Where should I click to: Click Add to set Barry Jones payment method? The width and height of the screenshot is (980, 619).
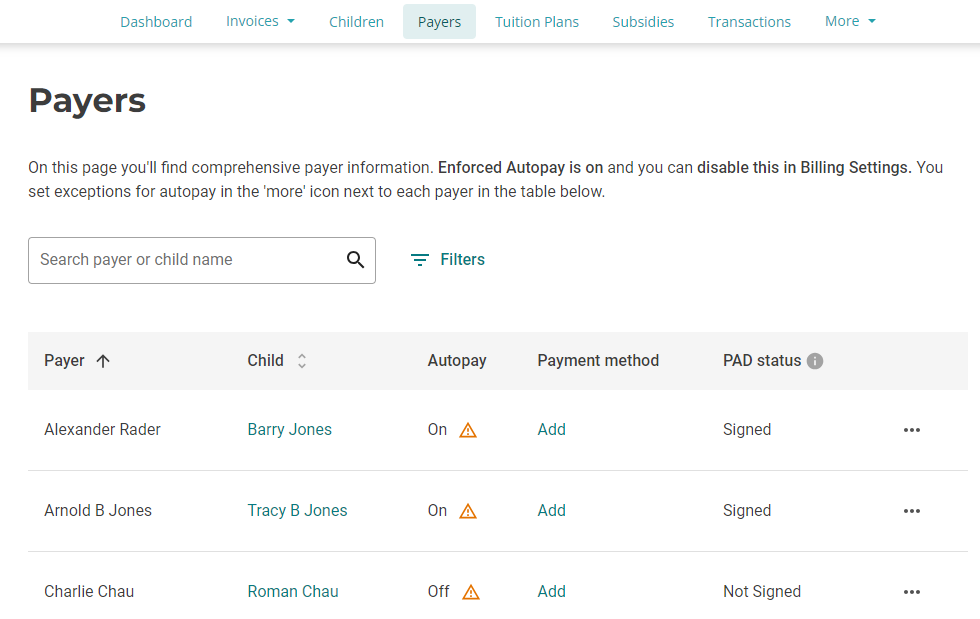click(551, 429)
